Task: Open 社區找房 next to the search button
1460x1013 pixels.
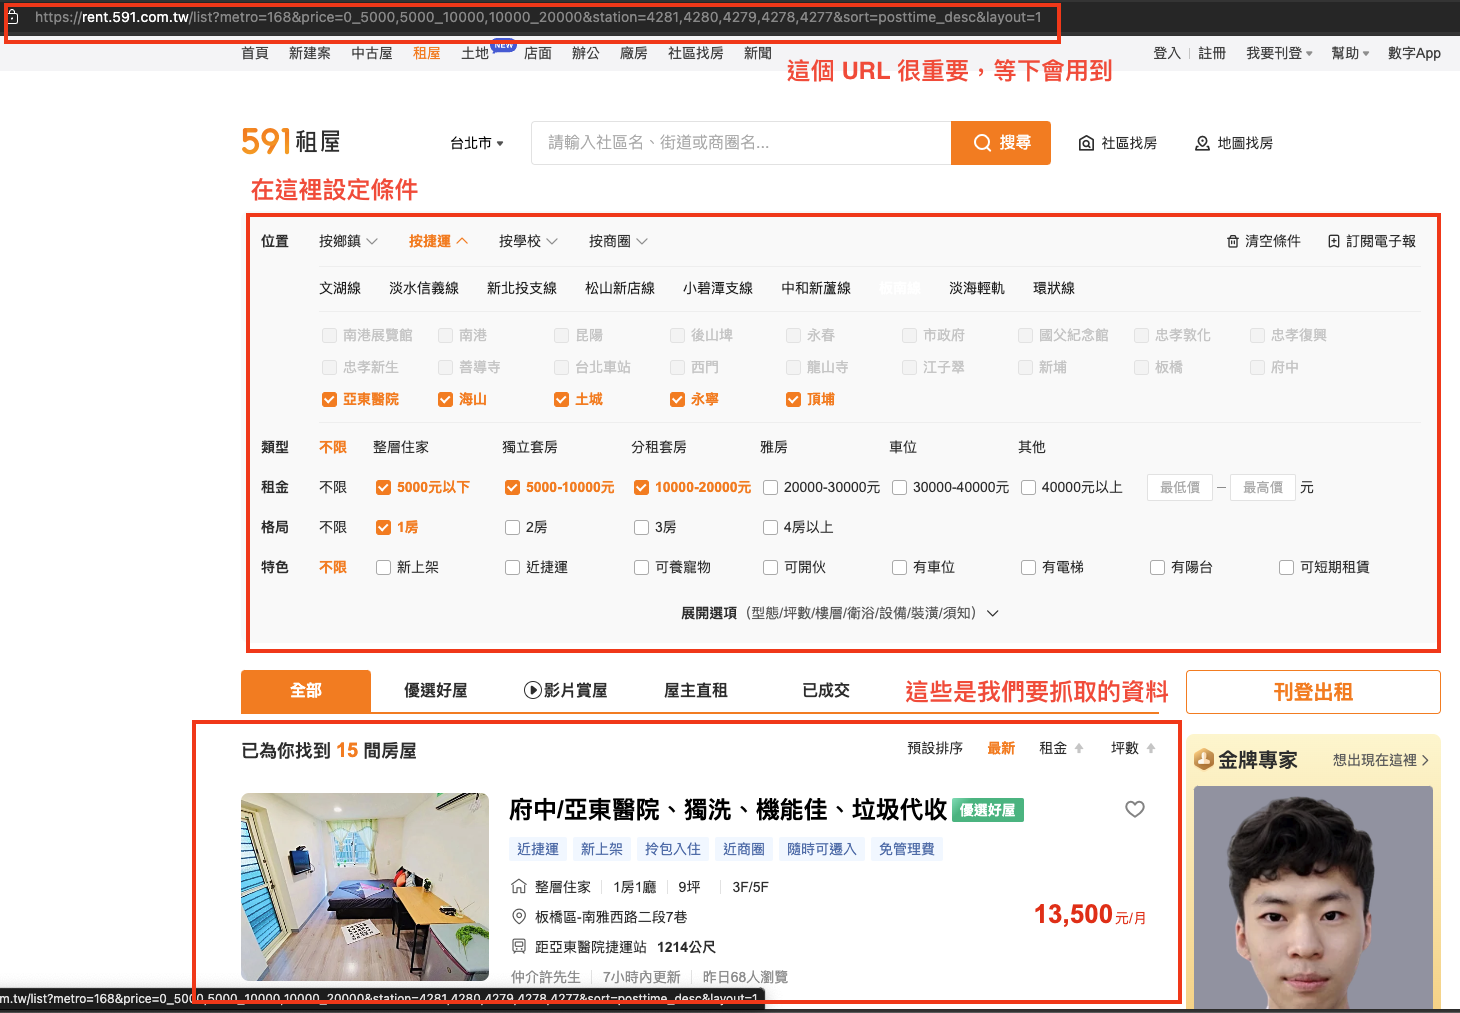Action: pyautogui.click(x=1118, y=143)
